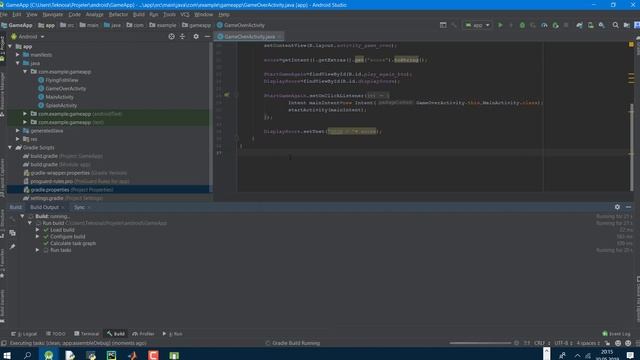
Task: Open the Android project view dropdown
Action: (x=28, y=37)
